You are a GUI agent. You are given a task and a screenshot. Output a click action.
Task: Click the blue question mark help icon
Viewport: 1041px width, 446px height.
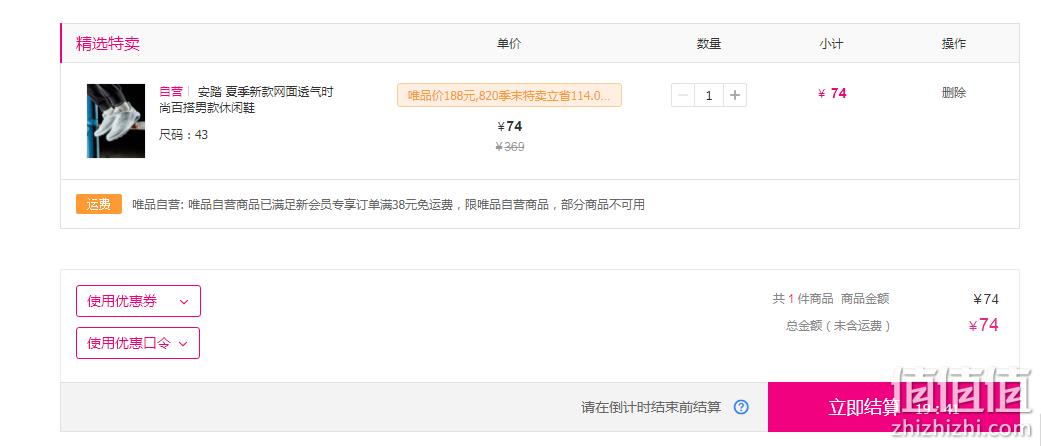point(741,407)
